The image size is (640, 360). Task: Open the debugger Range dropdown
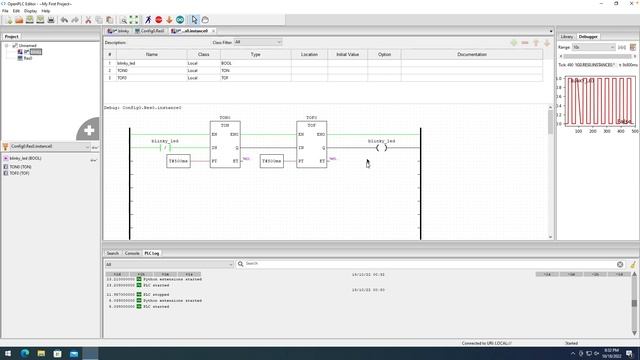tap(593, 47)
